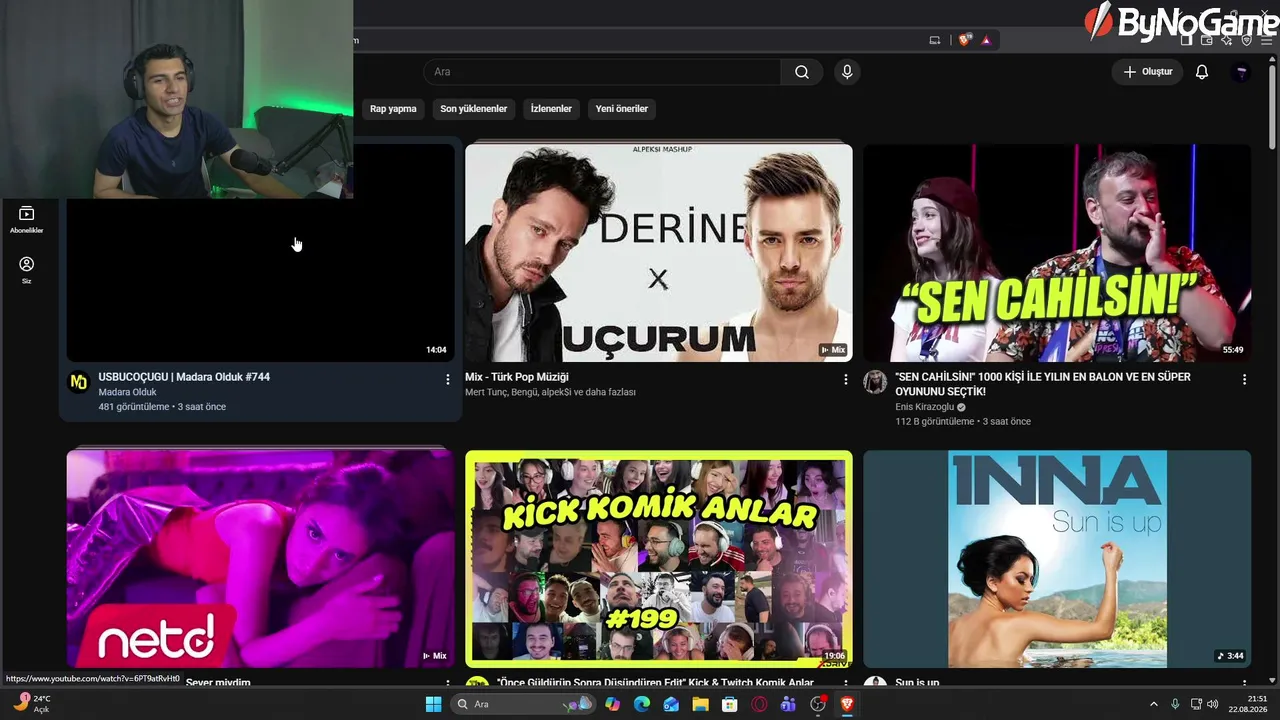This screenshot has width=1280, height=720.
Task: Select the Rap yapma filter chip
Action: (393, 109)
